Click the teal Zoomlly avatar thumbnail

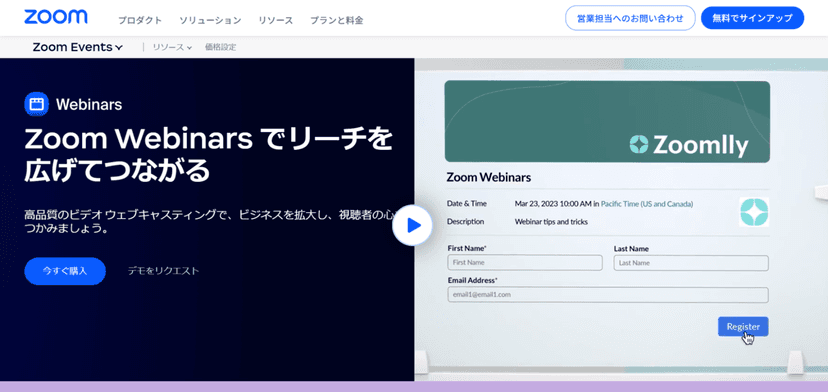[754, 212]
